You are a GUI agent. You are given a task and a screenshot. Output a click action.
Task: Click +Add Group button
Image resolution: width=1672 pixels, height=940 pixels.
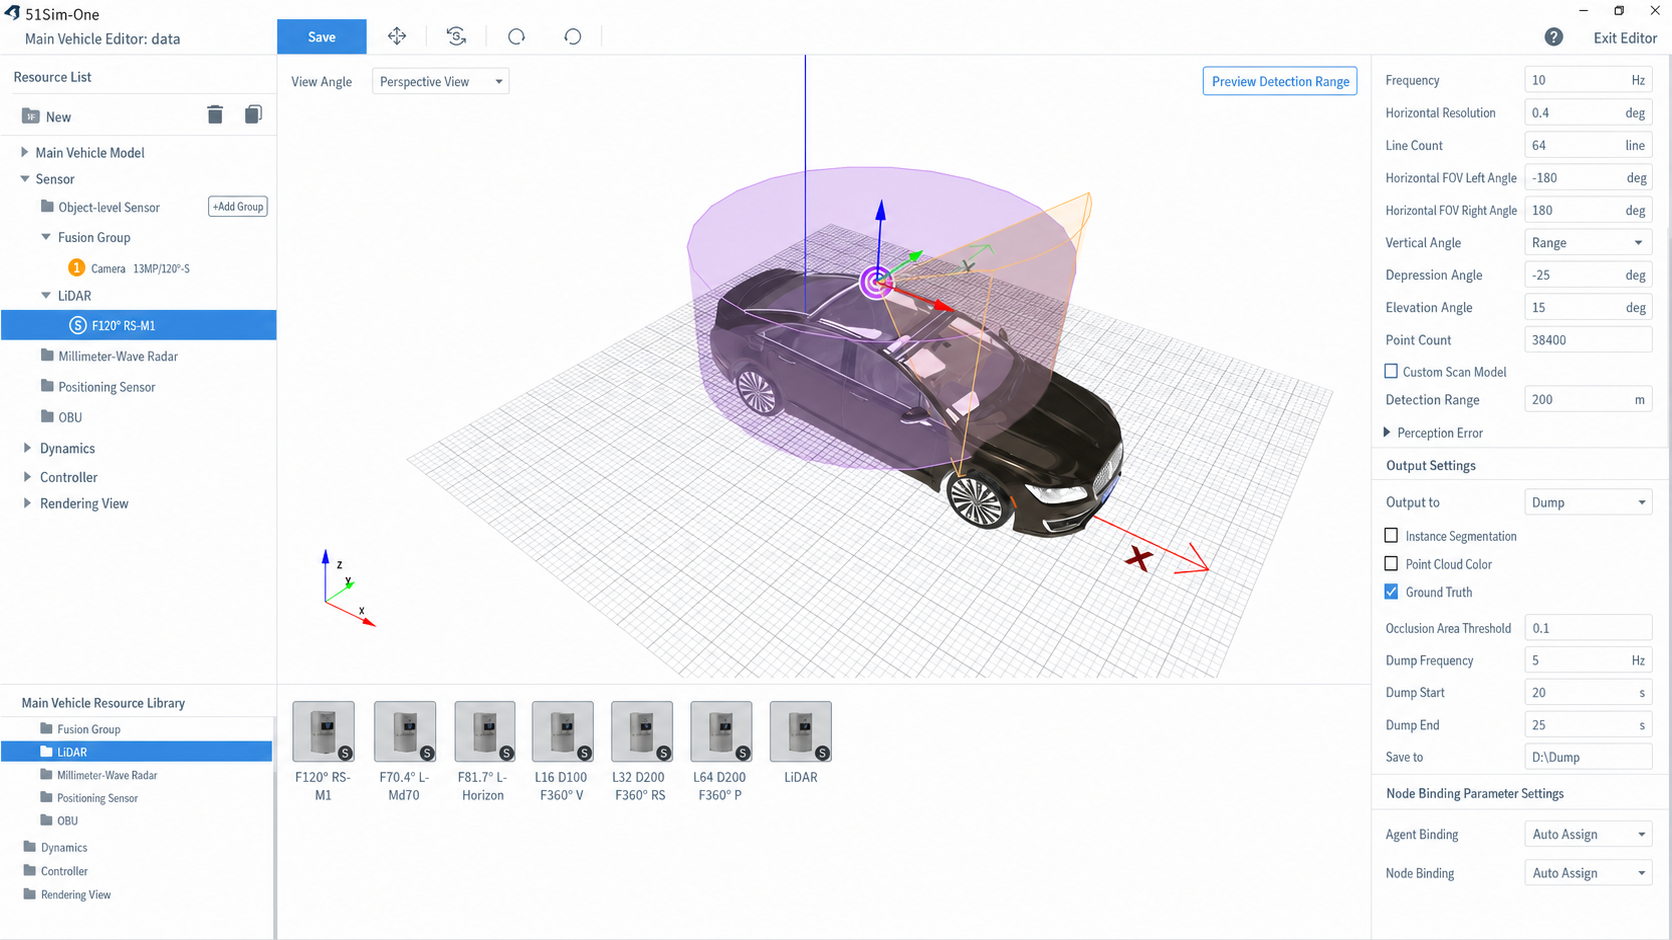(x=238, y=206)
